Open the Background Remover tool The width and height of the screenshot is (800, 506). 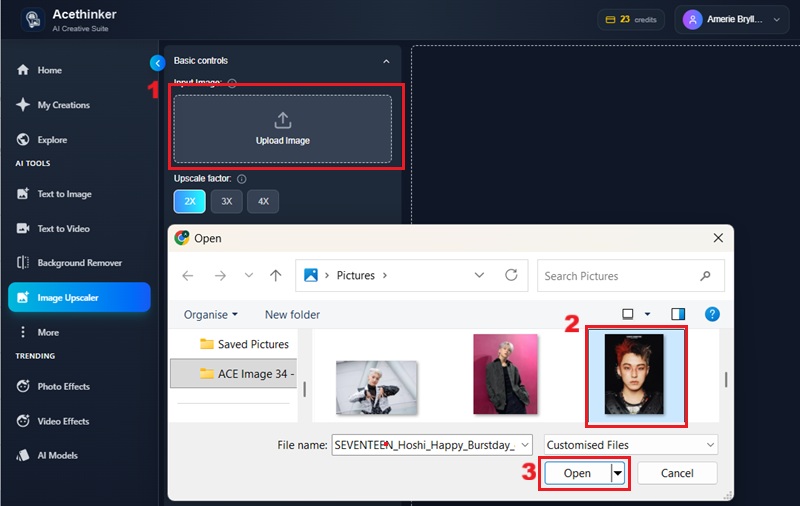pyautogui.click(x=69, y=263)
